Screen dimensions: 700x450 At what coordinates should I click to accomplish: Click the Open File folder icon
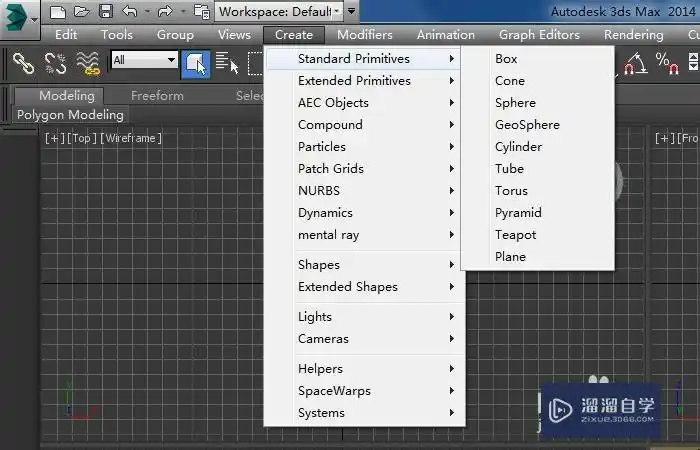(81, 12)
